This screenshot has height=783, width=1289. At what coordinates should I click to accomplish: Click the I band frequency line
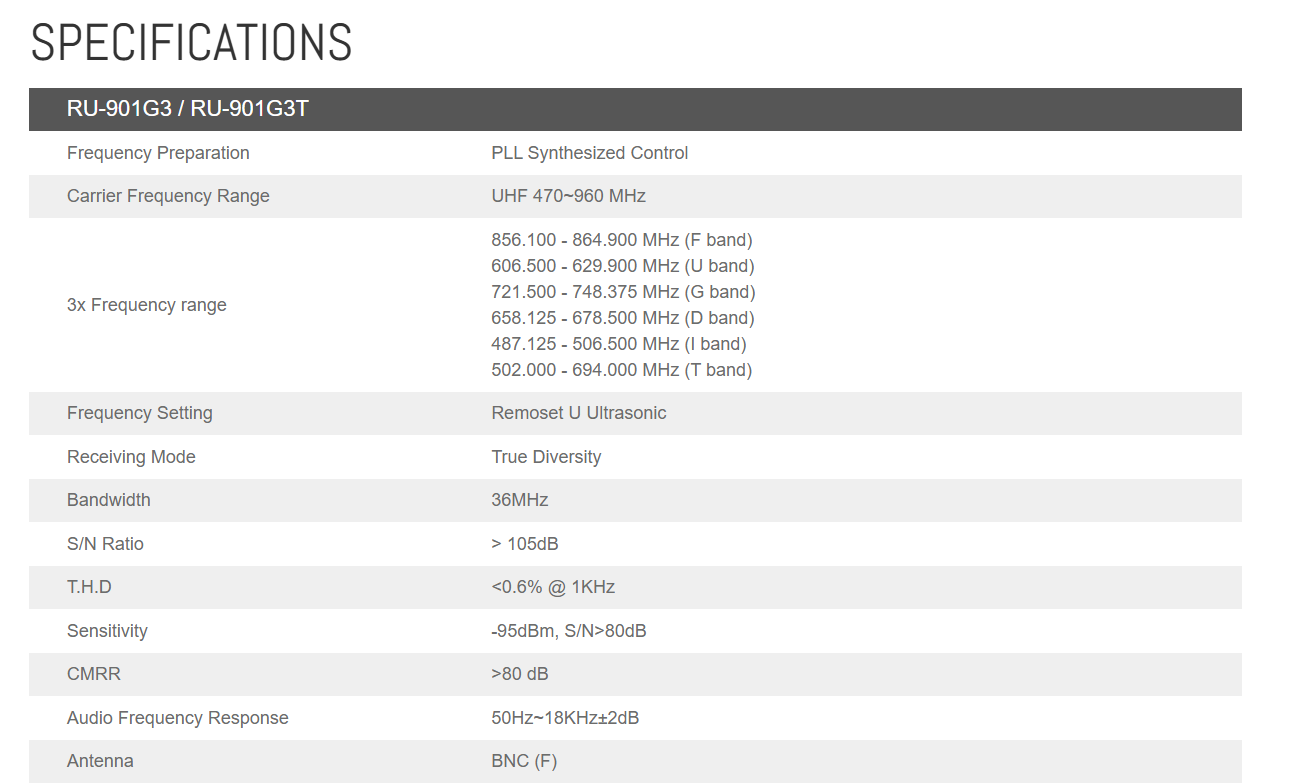point(618,344)
